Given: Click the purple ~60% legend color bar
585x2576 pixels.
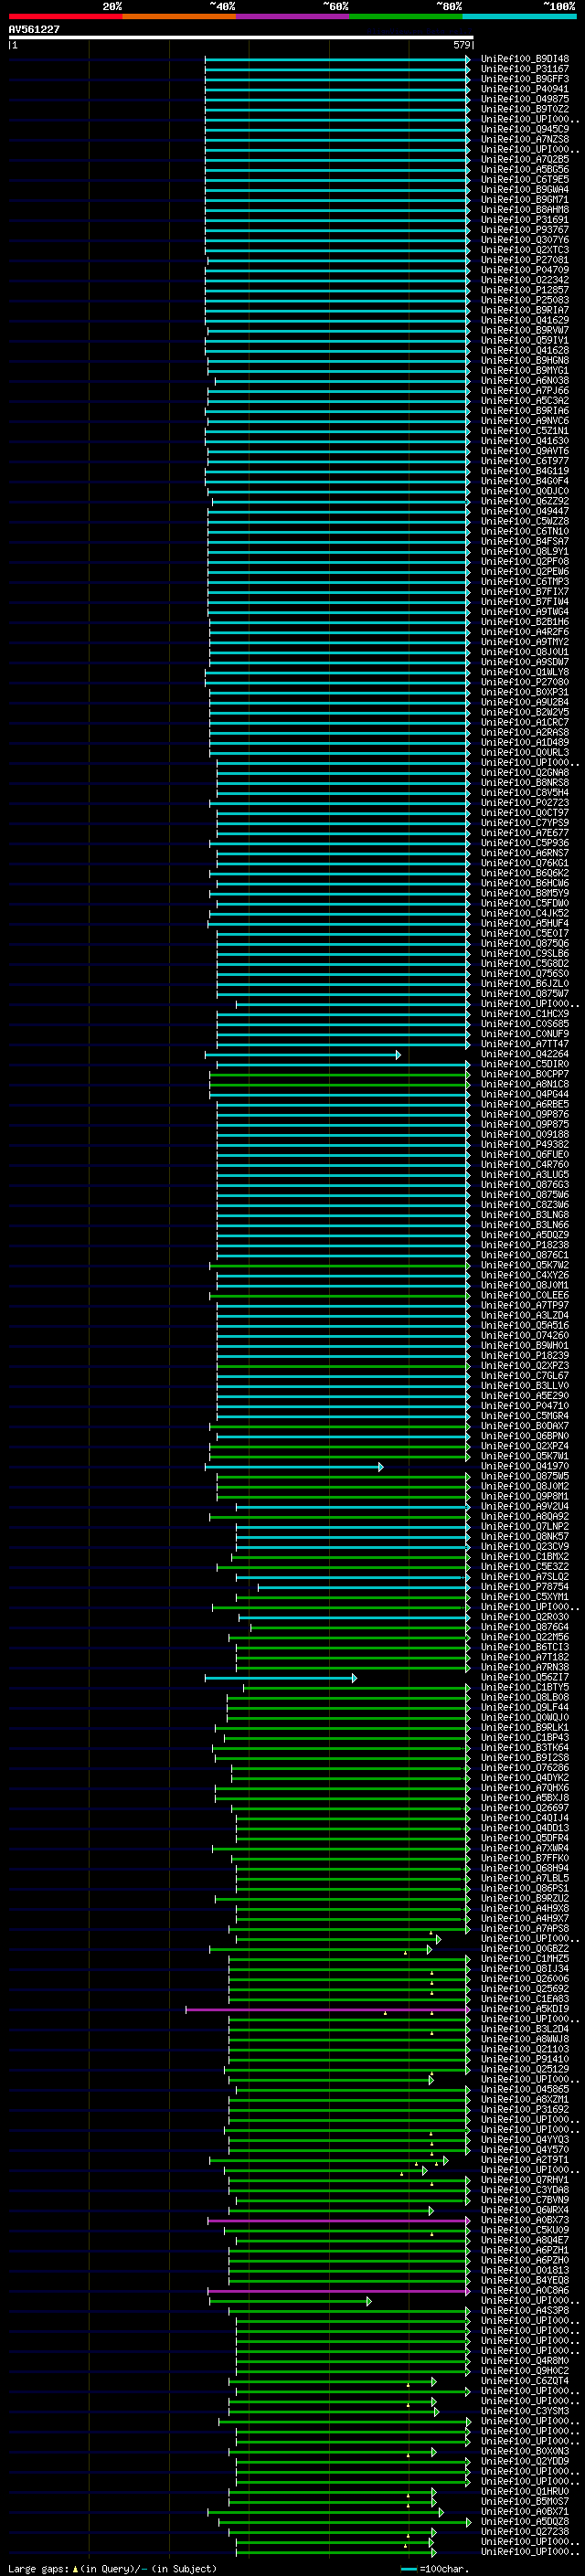Looking at the screenshot, I should [x=292, y=16].
